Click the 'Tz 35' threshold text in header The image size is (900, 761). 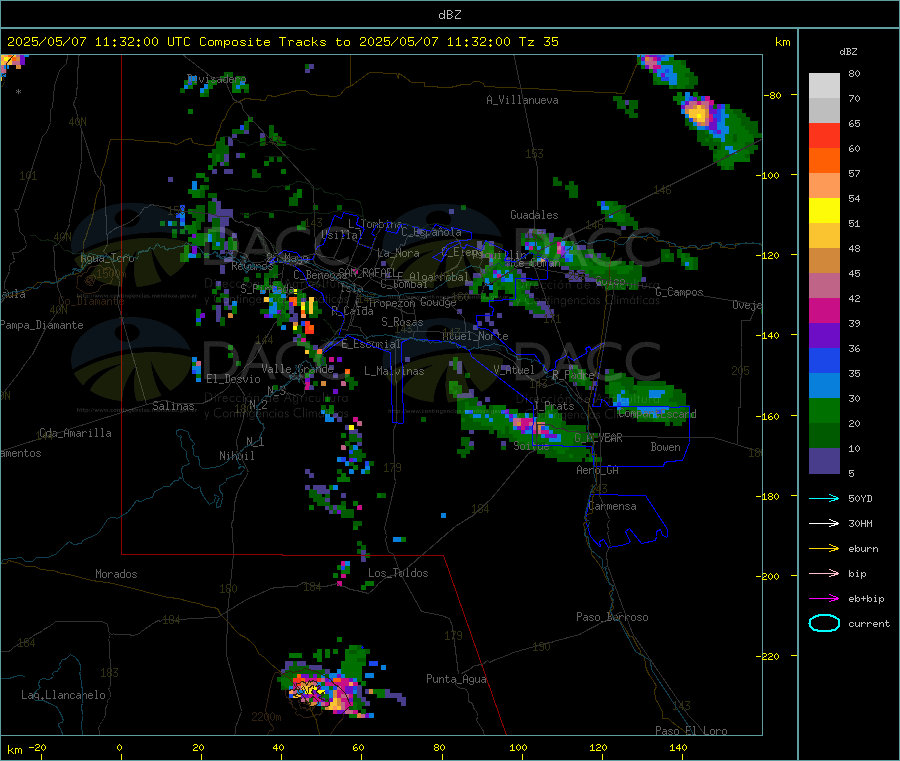coord(538,42)
